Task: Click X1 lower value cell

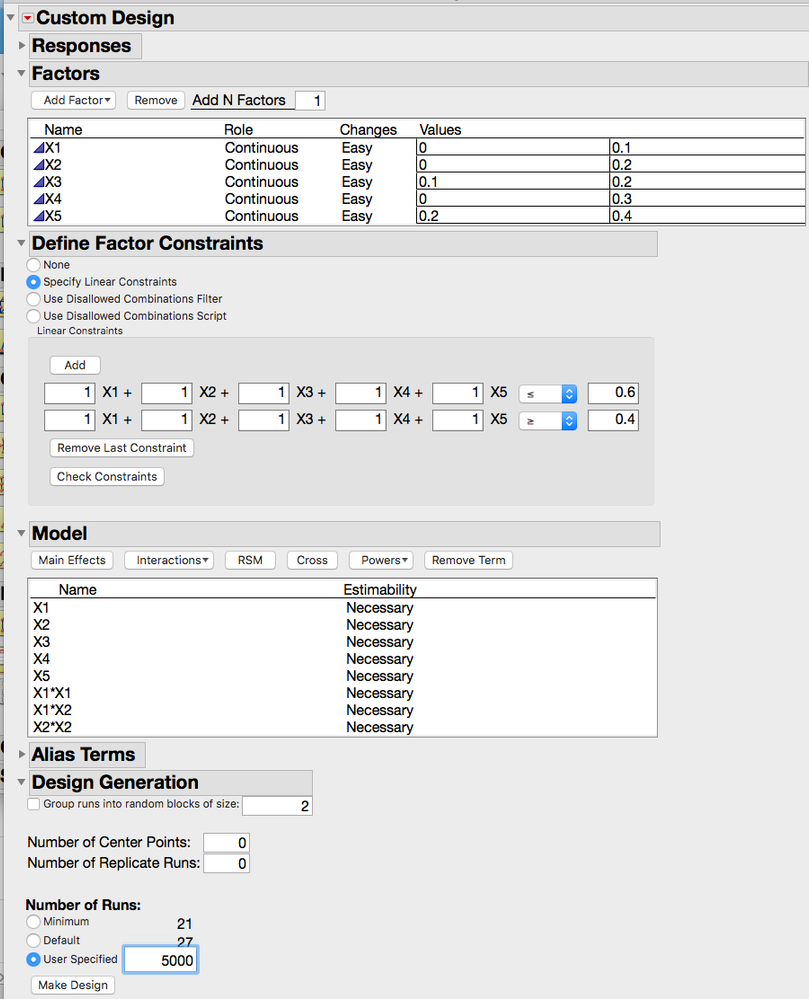Action: point(513,148)
